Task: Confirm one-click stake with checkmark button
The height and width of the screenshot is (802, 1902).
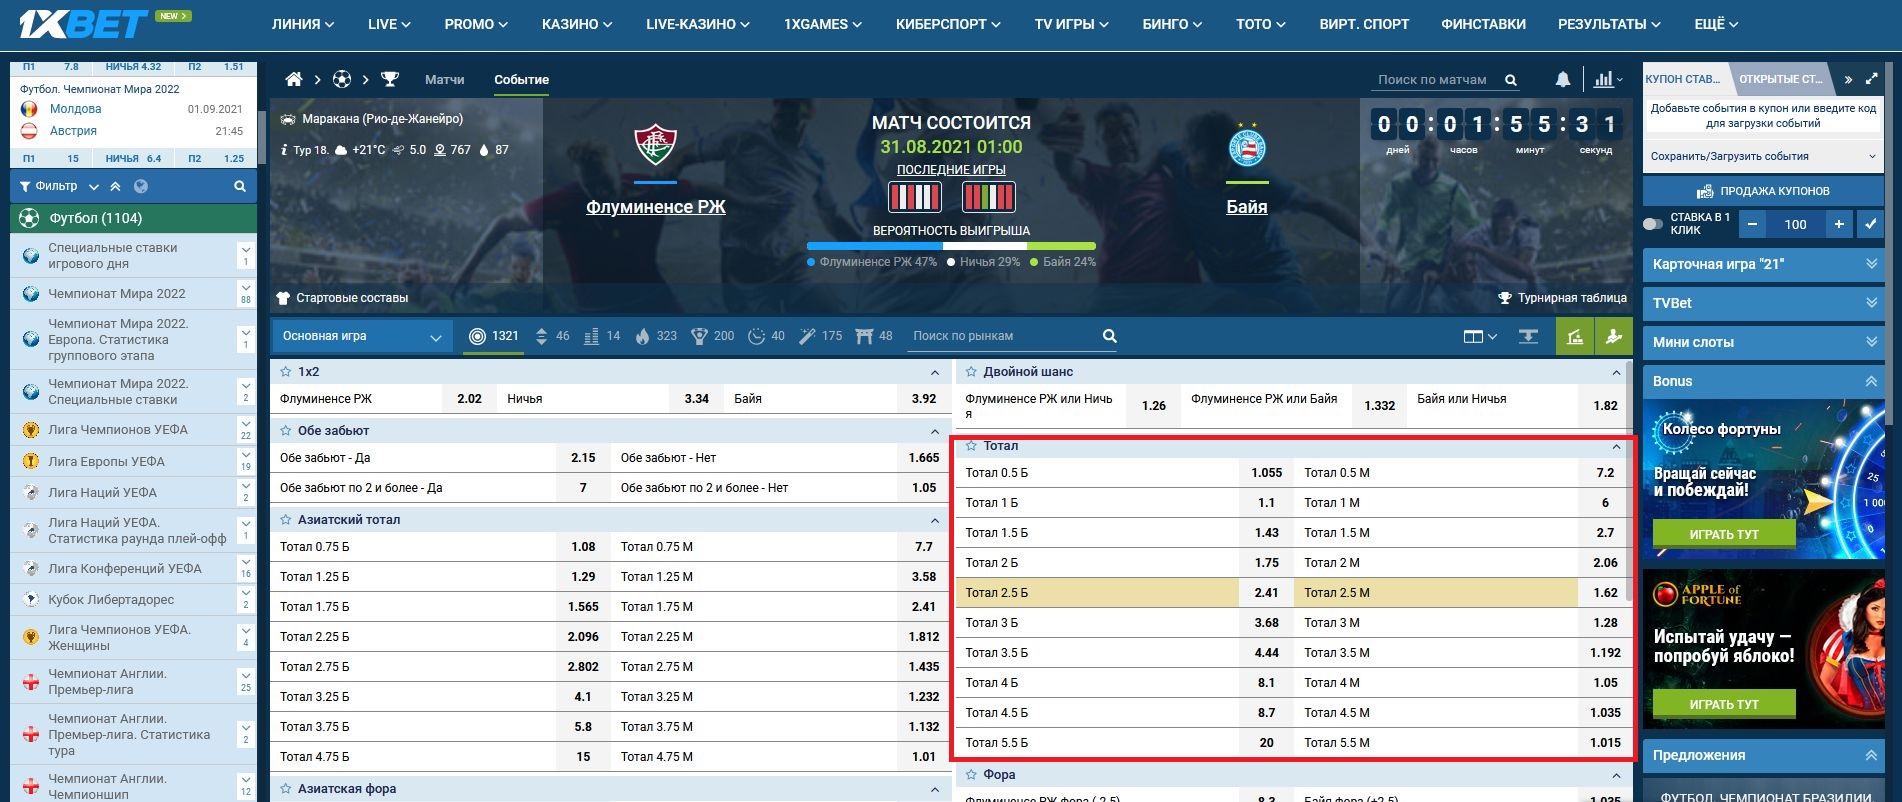Action: click(x=1870, y=224)
